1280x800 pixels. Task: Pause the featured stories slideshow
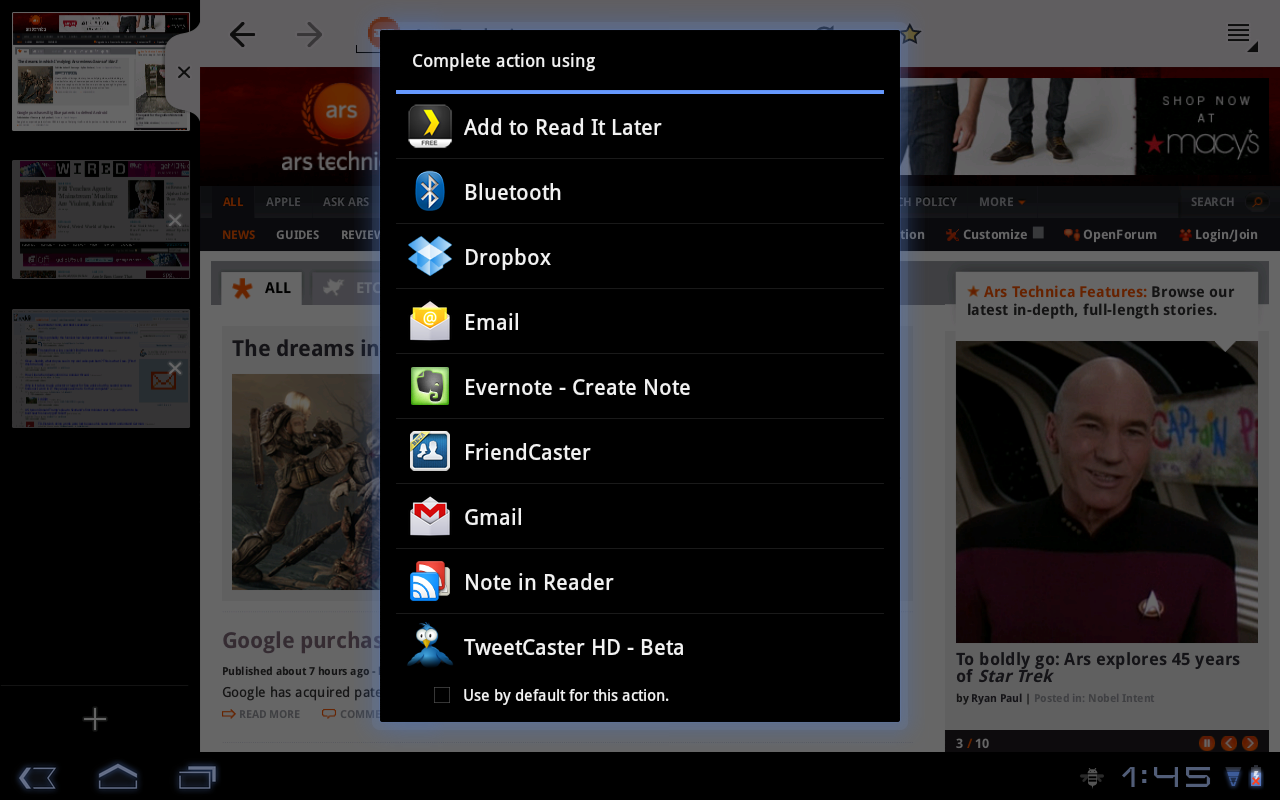tap(1207, 743)
